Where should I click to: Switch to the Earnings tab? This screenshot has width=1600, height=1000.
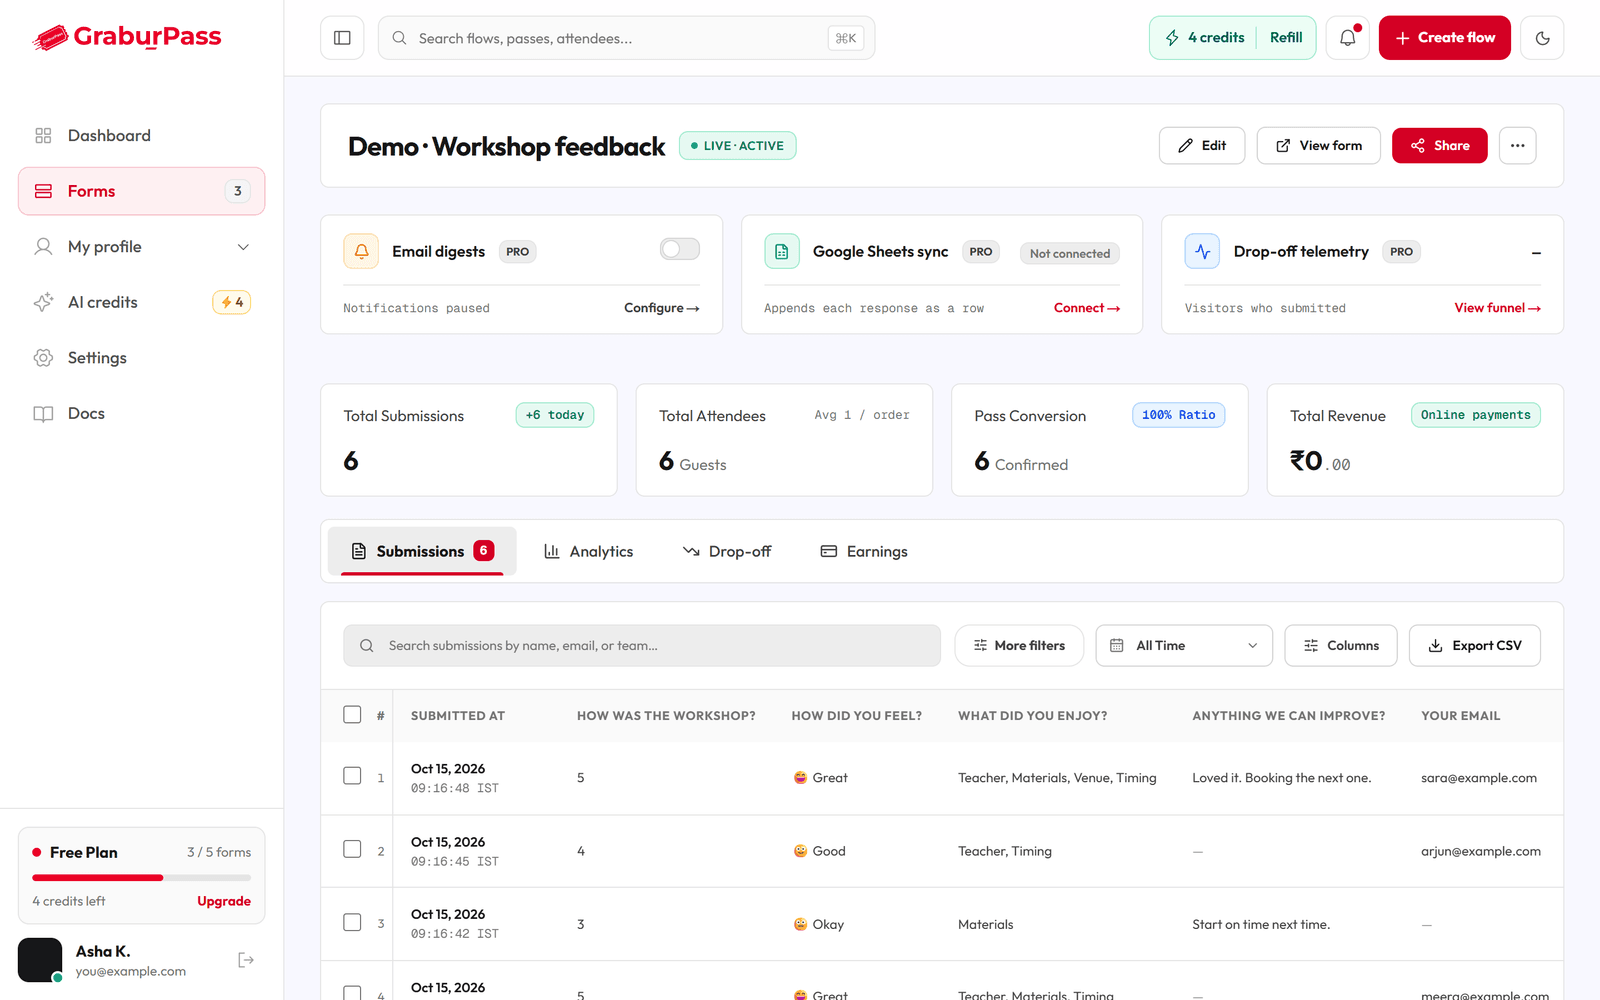point(864,551)
